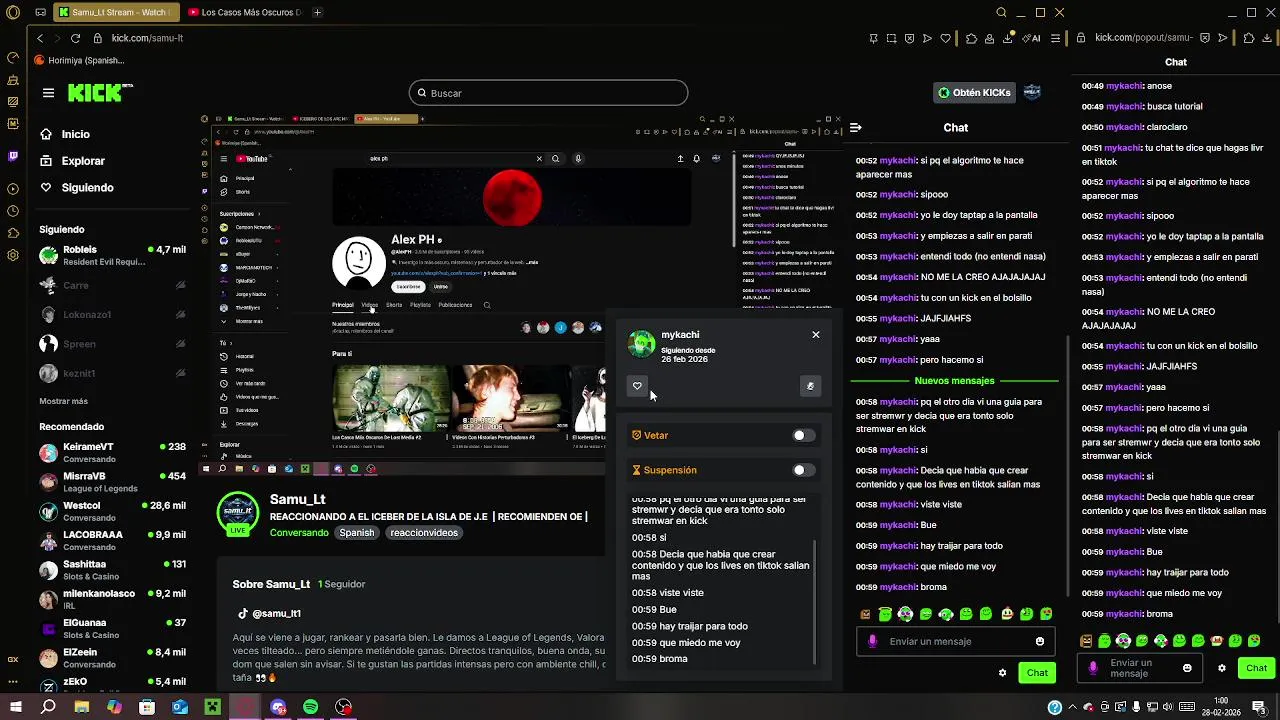This screenshot has width=1280, height=720.
Task: Collapse chat panel with arrow icon
Action: (856, 127)
